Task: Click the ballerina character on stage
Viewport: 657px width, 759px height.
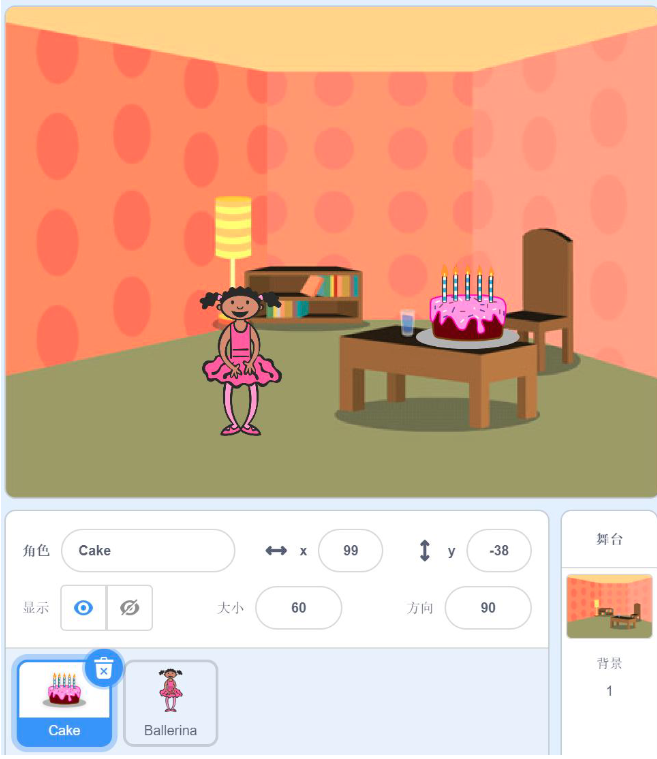Action: [241, 361]
